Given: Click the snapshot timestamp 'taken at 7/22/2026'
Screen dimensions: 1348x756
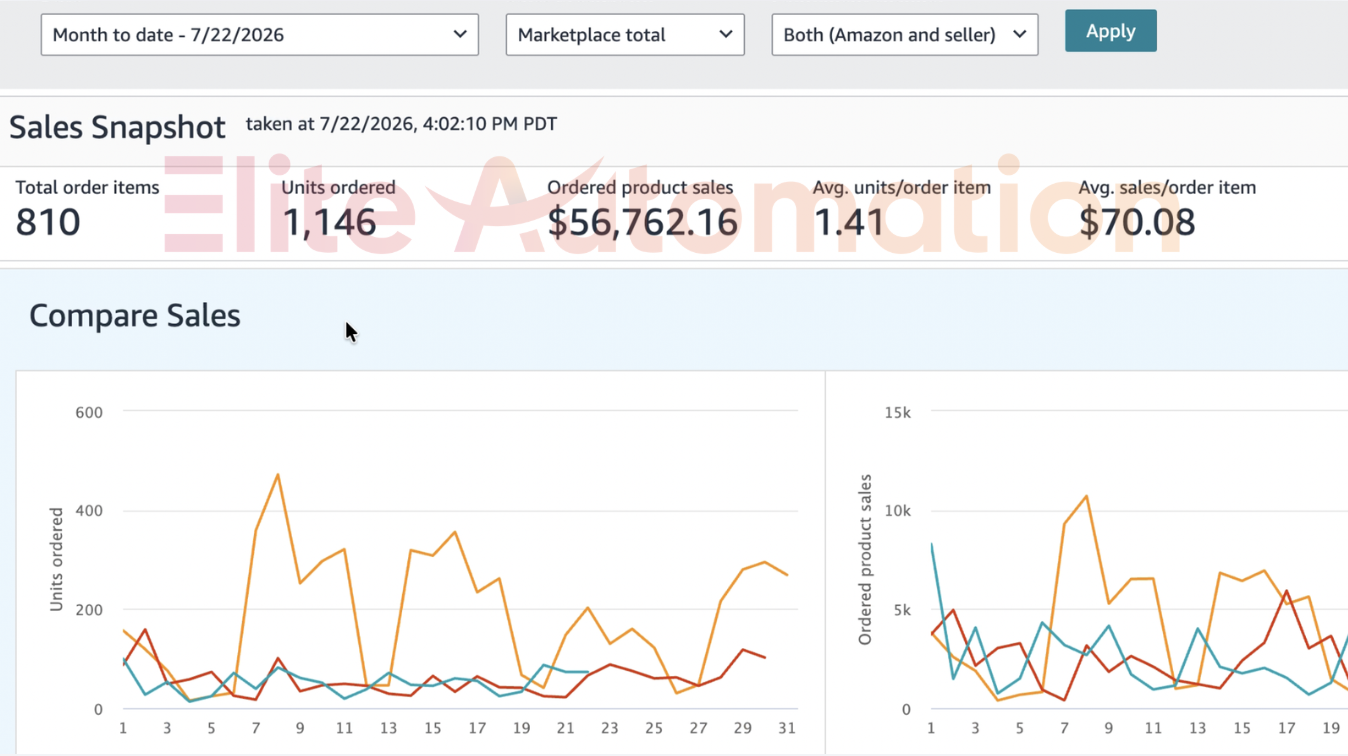Looking at the screenshot, I should [x=401, y=124].
